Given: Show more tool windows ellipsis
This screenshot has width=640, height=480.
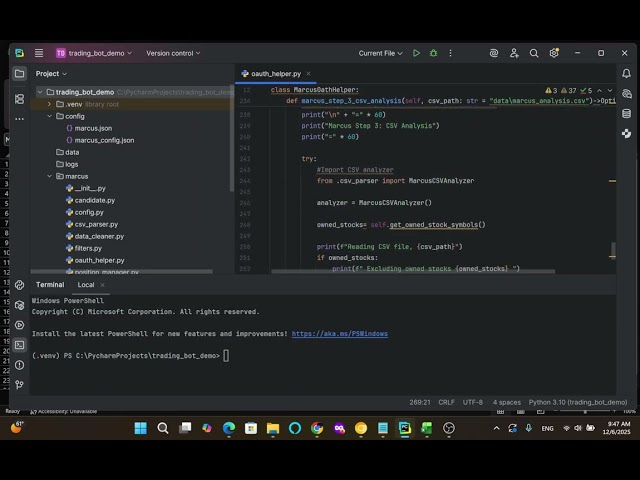Looking at the screenshot, I should (x=19, y=119).
